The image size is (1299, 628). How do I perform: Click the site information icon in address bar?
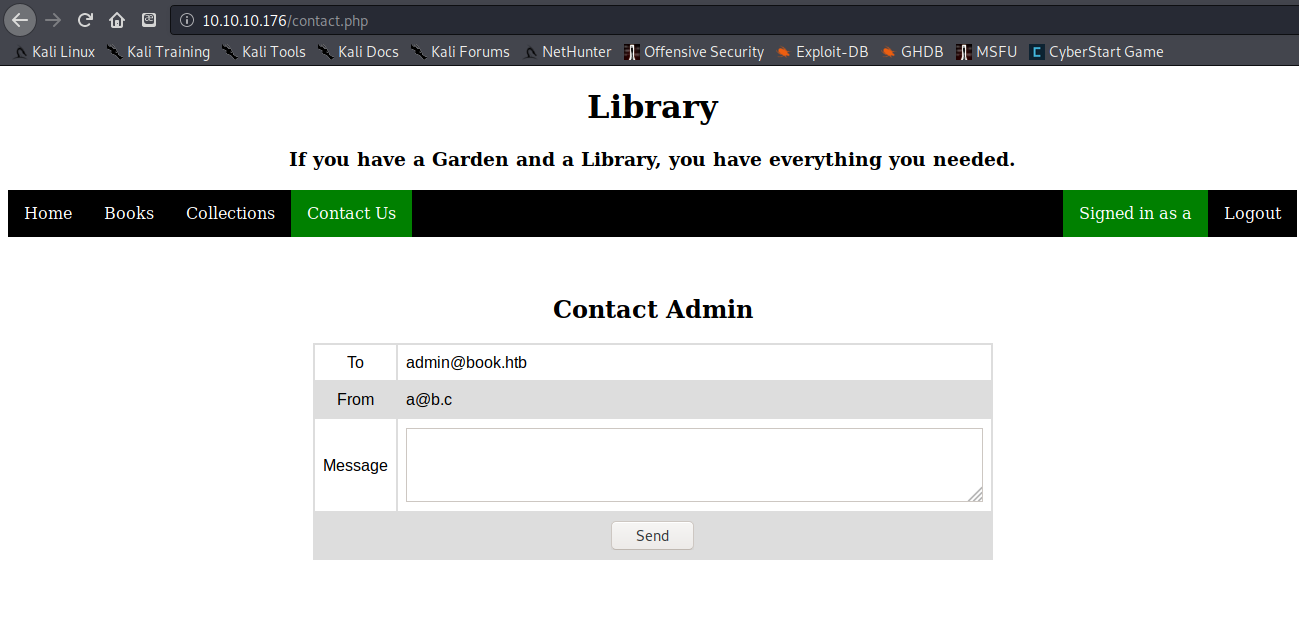coord(187,21)
